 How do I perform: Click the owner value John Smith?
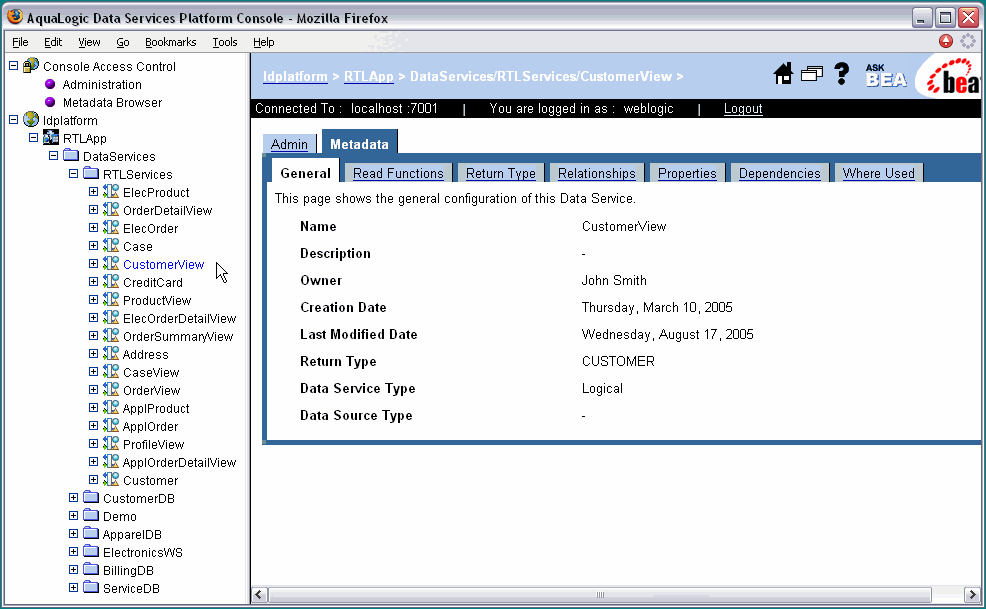pos(614,281)
